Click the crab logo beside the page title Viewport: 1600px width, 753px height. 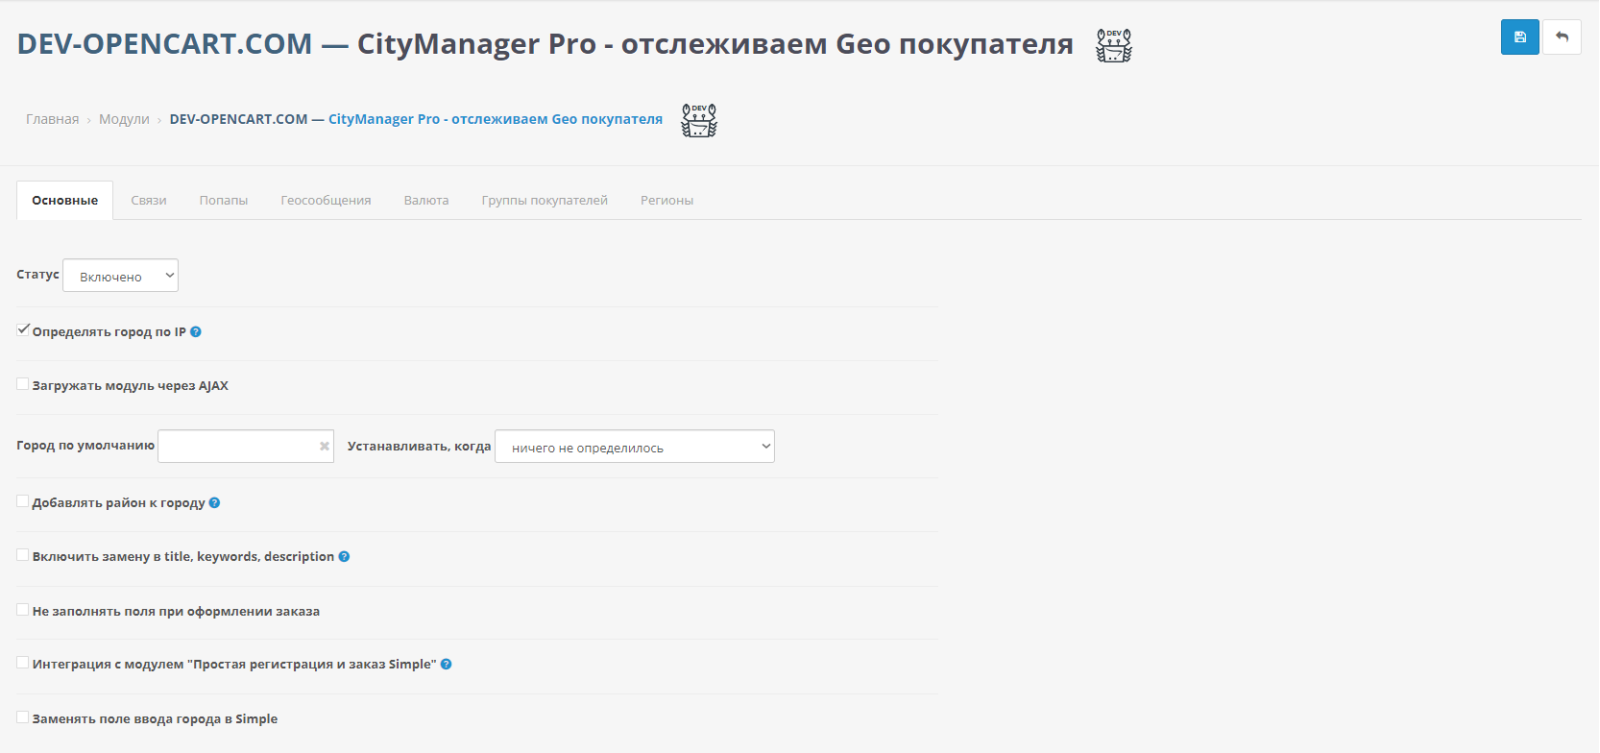(1114, 45)
